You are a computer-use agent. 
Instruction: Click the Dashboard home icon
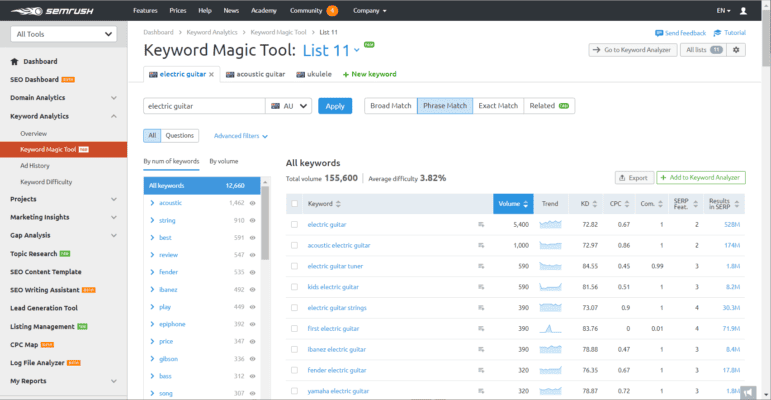[14, 61]
